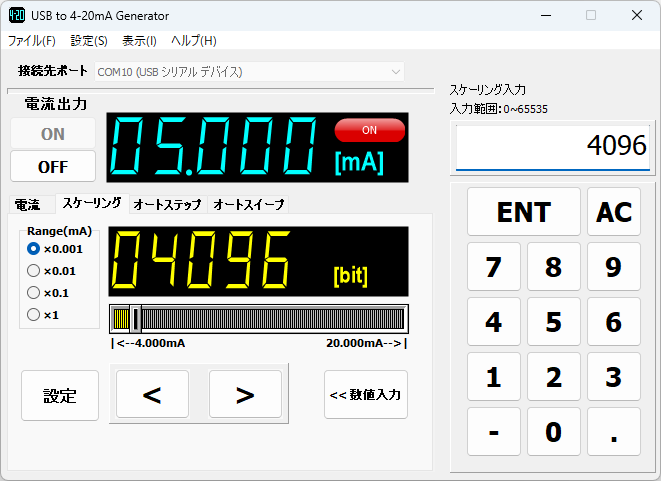Turn current output OFF
The width and height of the screenshot is (661, 481).
coord(53,166)
